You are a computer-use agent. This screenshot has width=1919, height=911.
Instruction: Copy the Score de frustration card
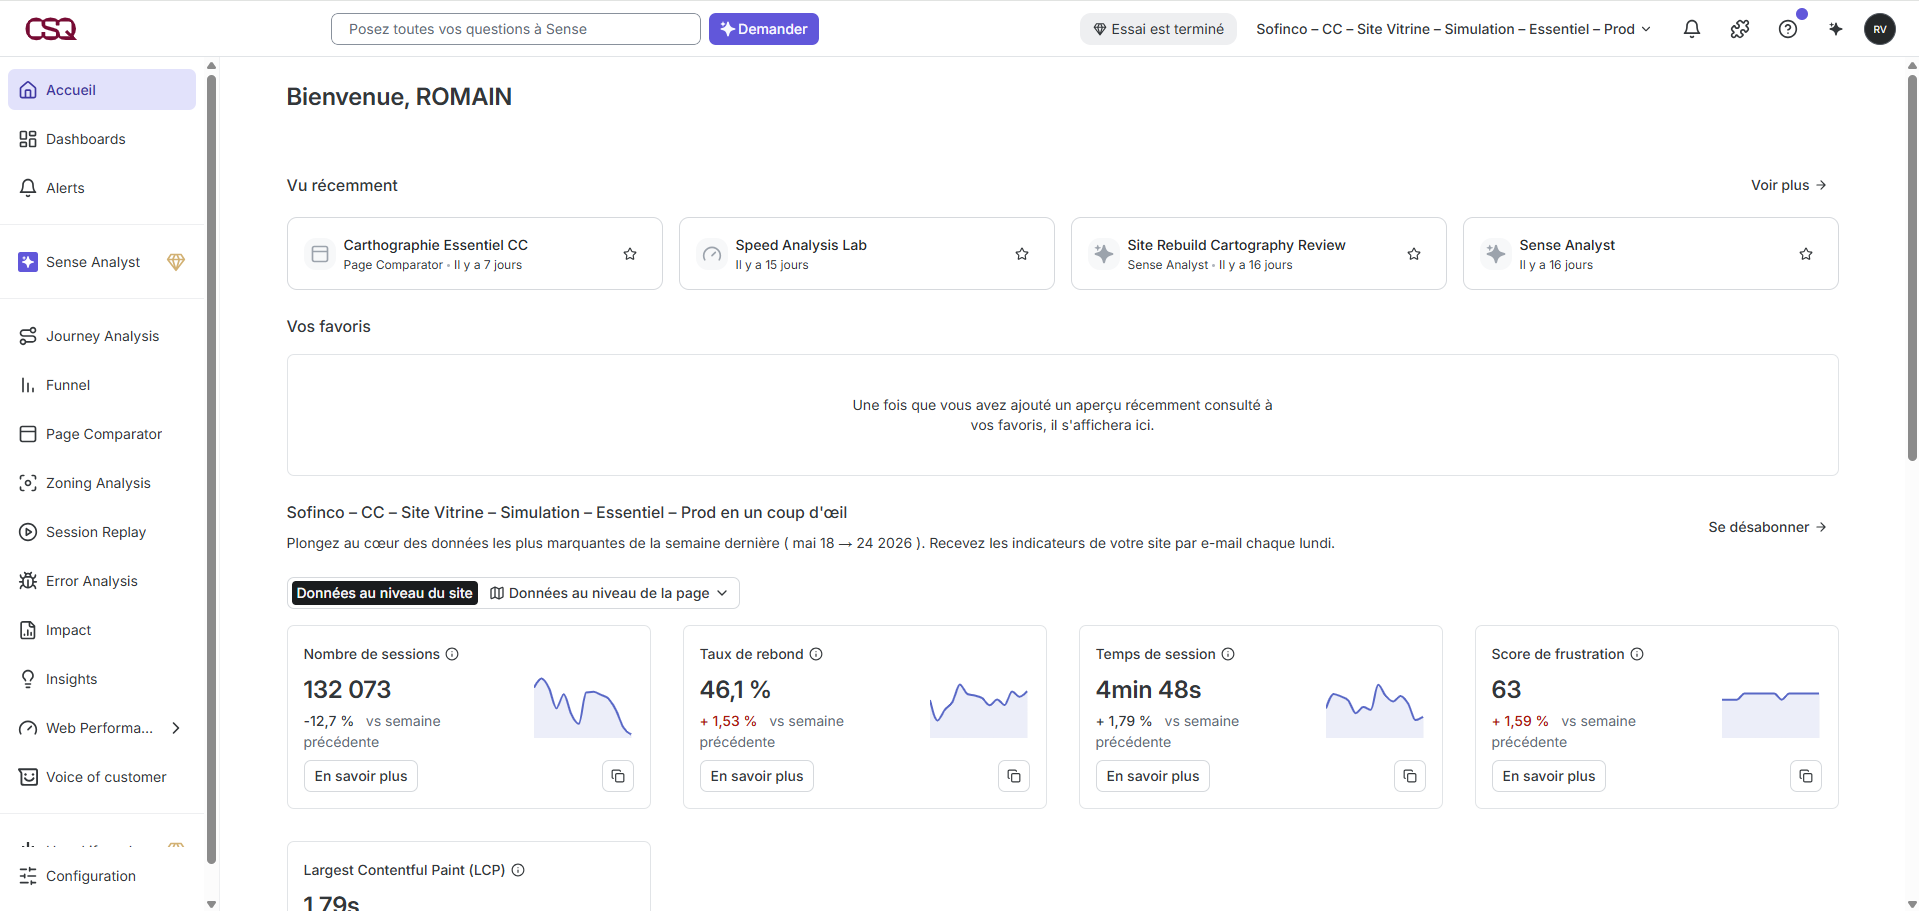[1806, 776]
